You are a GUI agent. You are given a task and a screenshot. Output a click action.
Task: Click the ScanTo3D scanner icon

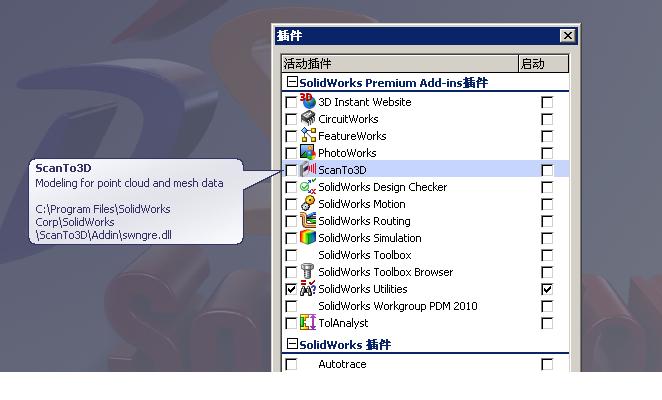pyautogui.click(x=308, y=169)
